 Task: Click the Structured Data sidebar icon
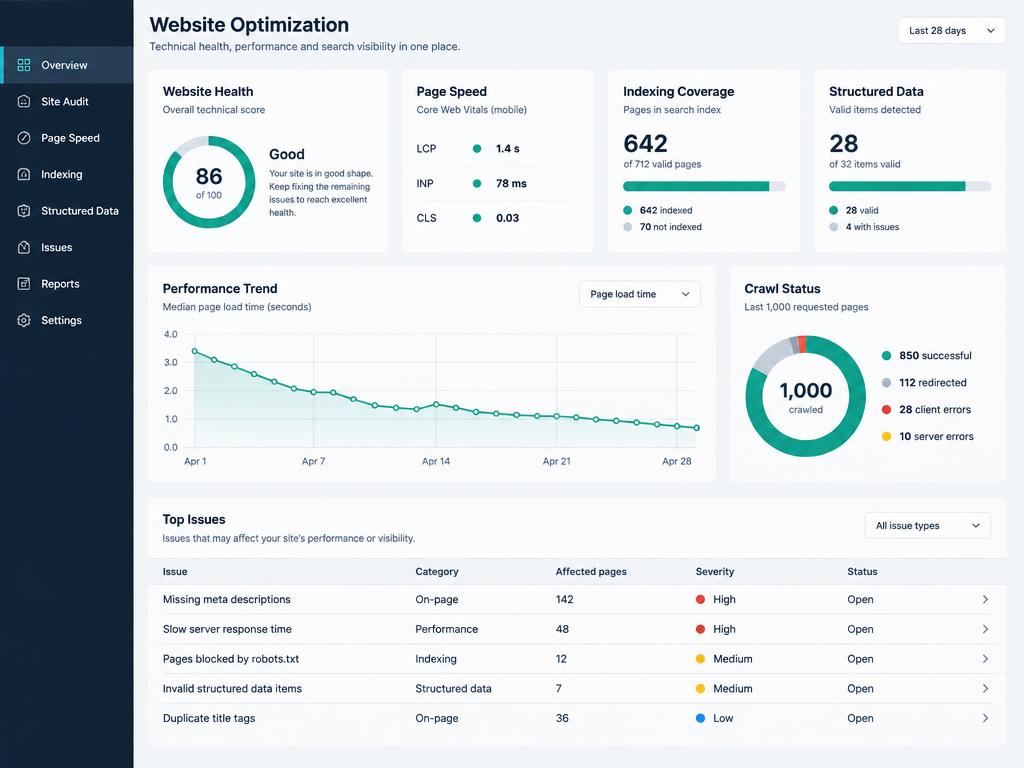pos(24,211)
